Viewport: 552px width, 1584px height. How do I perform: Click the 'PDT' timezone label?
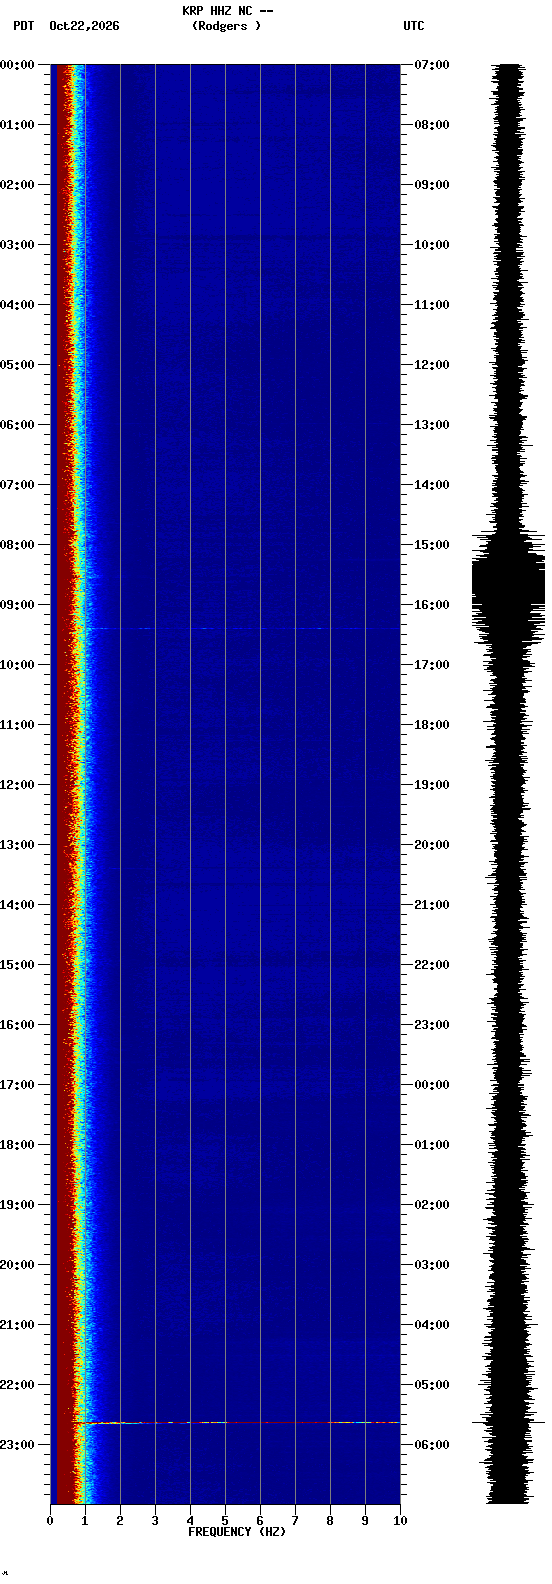click(23, 26)
